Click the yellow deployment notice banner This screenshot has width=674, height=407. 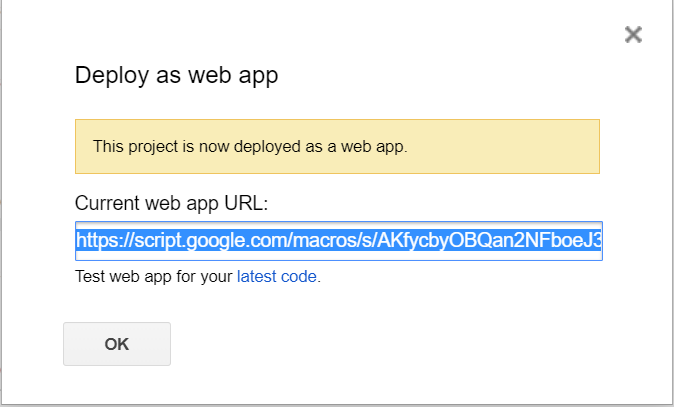pyautogui.click(x=337, y=146)
